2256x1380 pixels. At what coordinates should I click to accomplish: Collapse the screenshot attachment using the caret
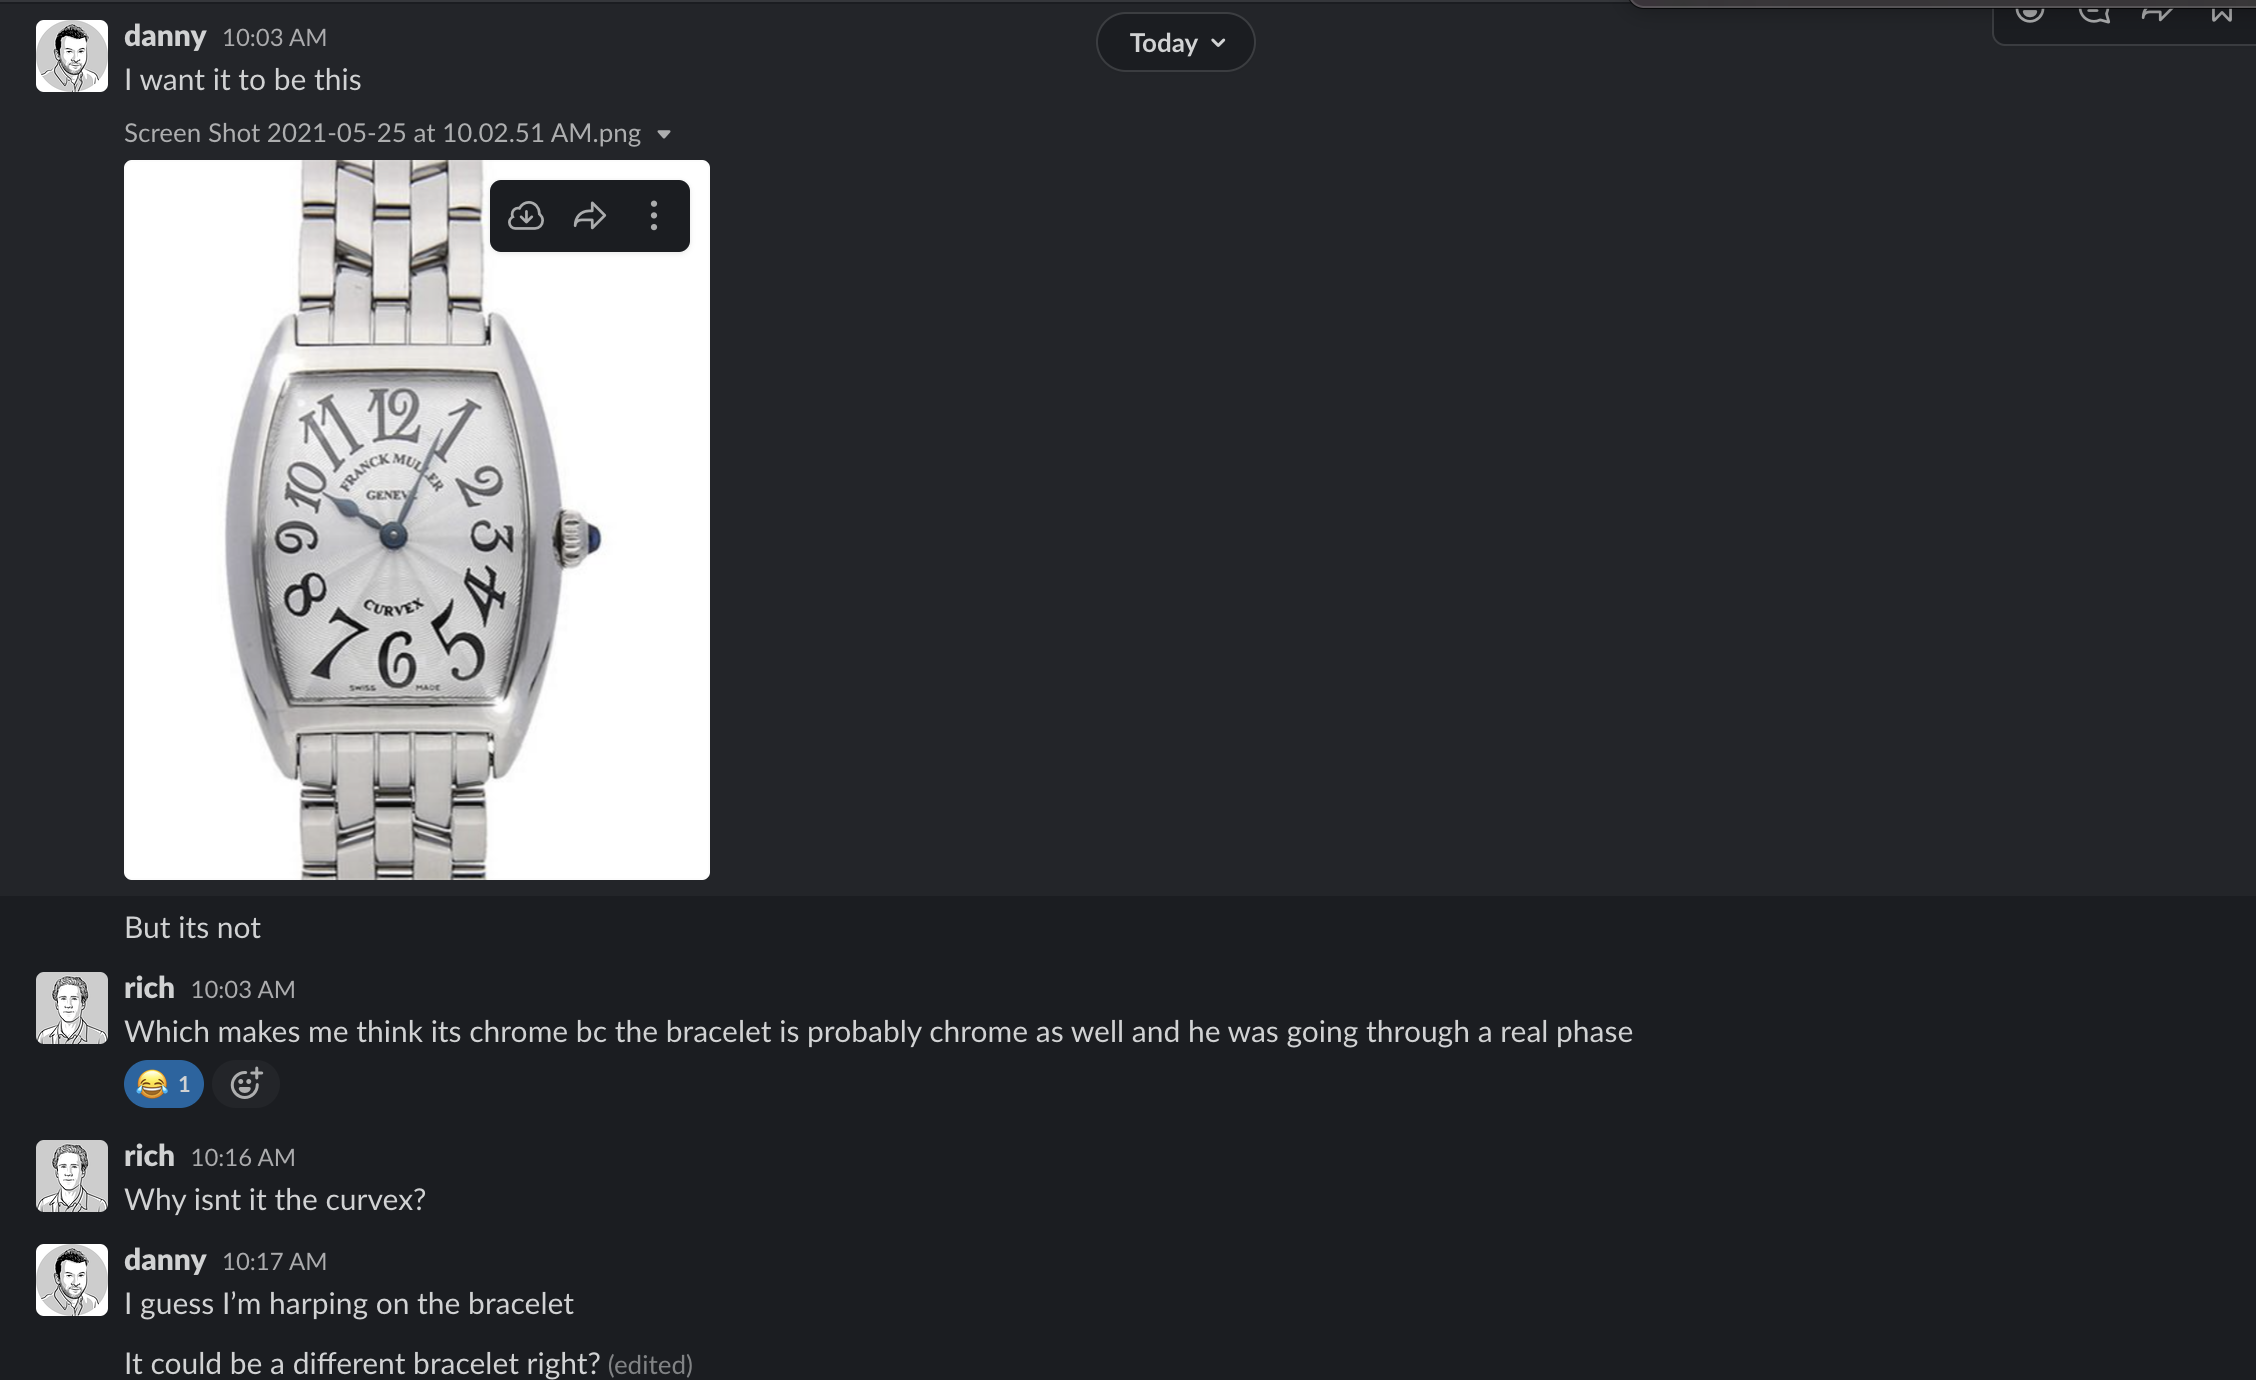664,134
